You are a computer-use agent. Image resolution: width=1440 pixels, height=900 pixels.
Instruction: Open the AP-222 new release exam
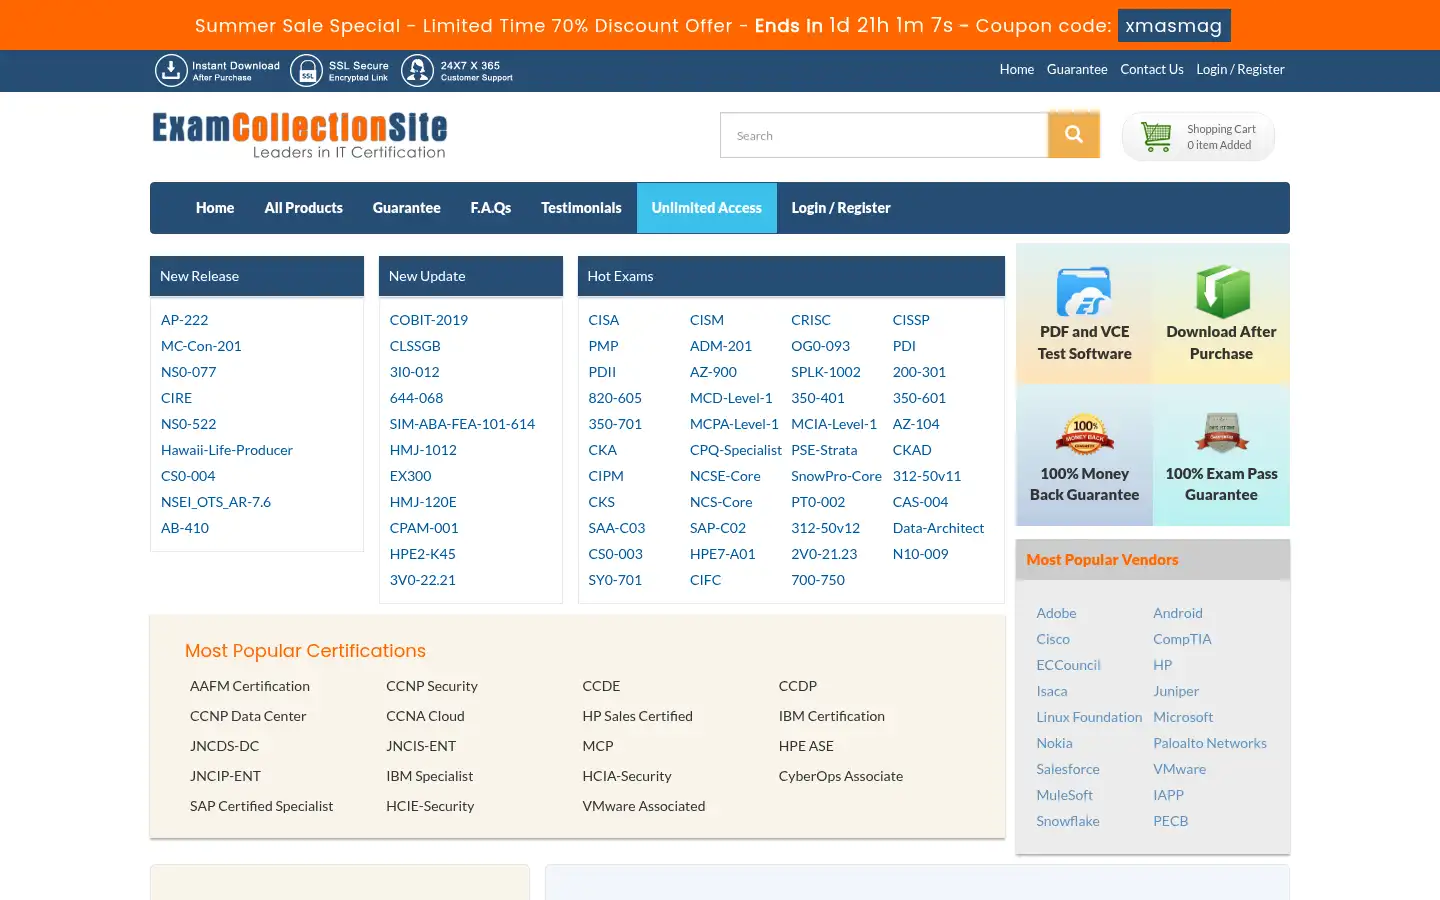[185, 320]
